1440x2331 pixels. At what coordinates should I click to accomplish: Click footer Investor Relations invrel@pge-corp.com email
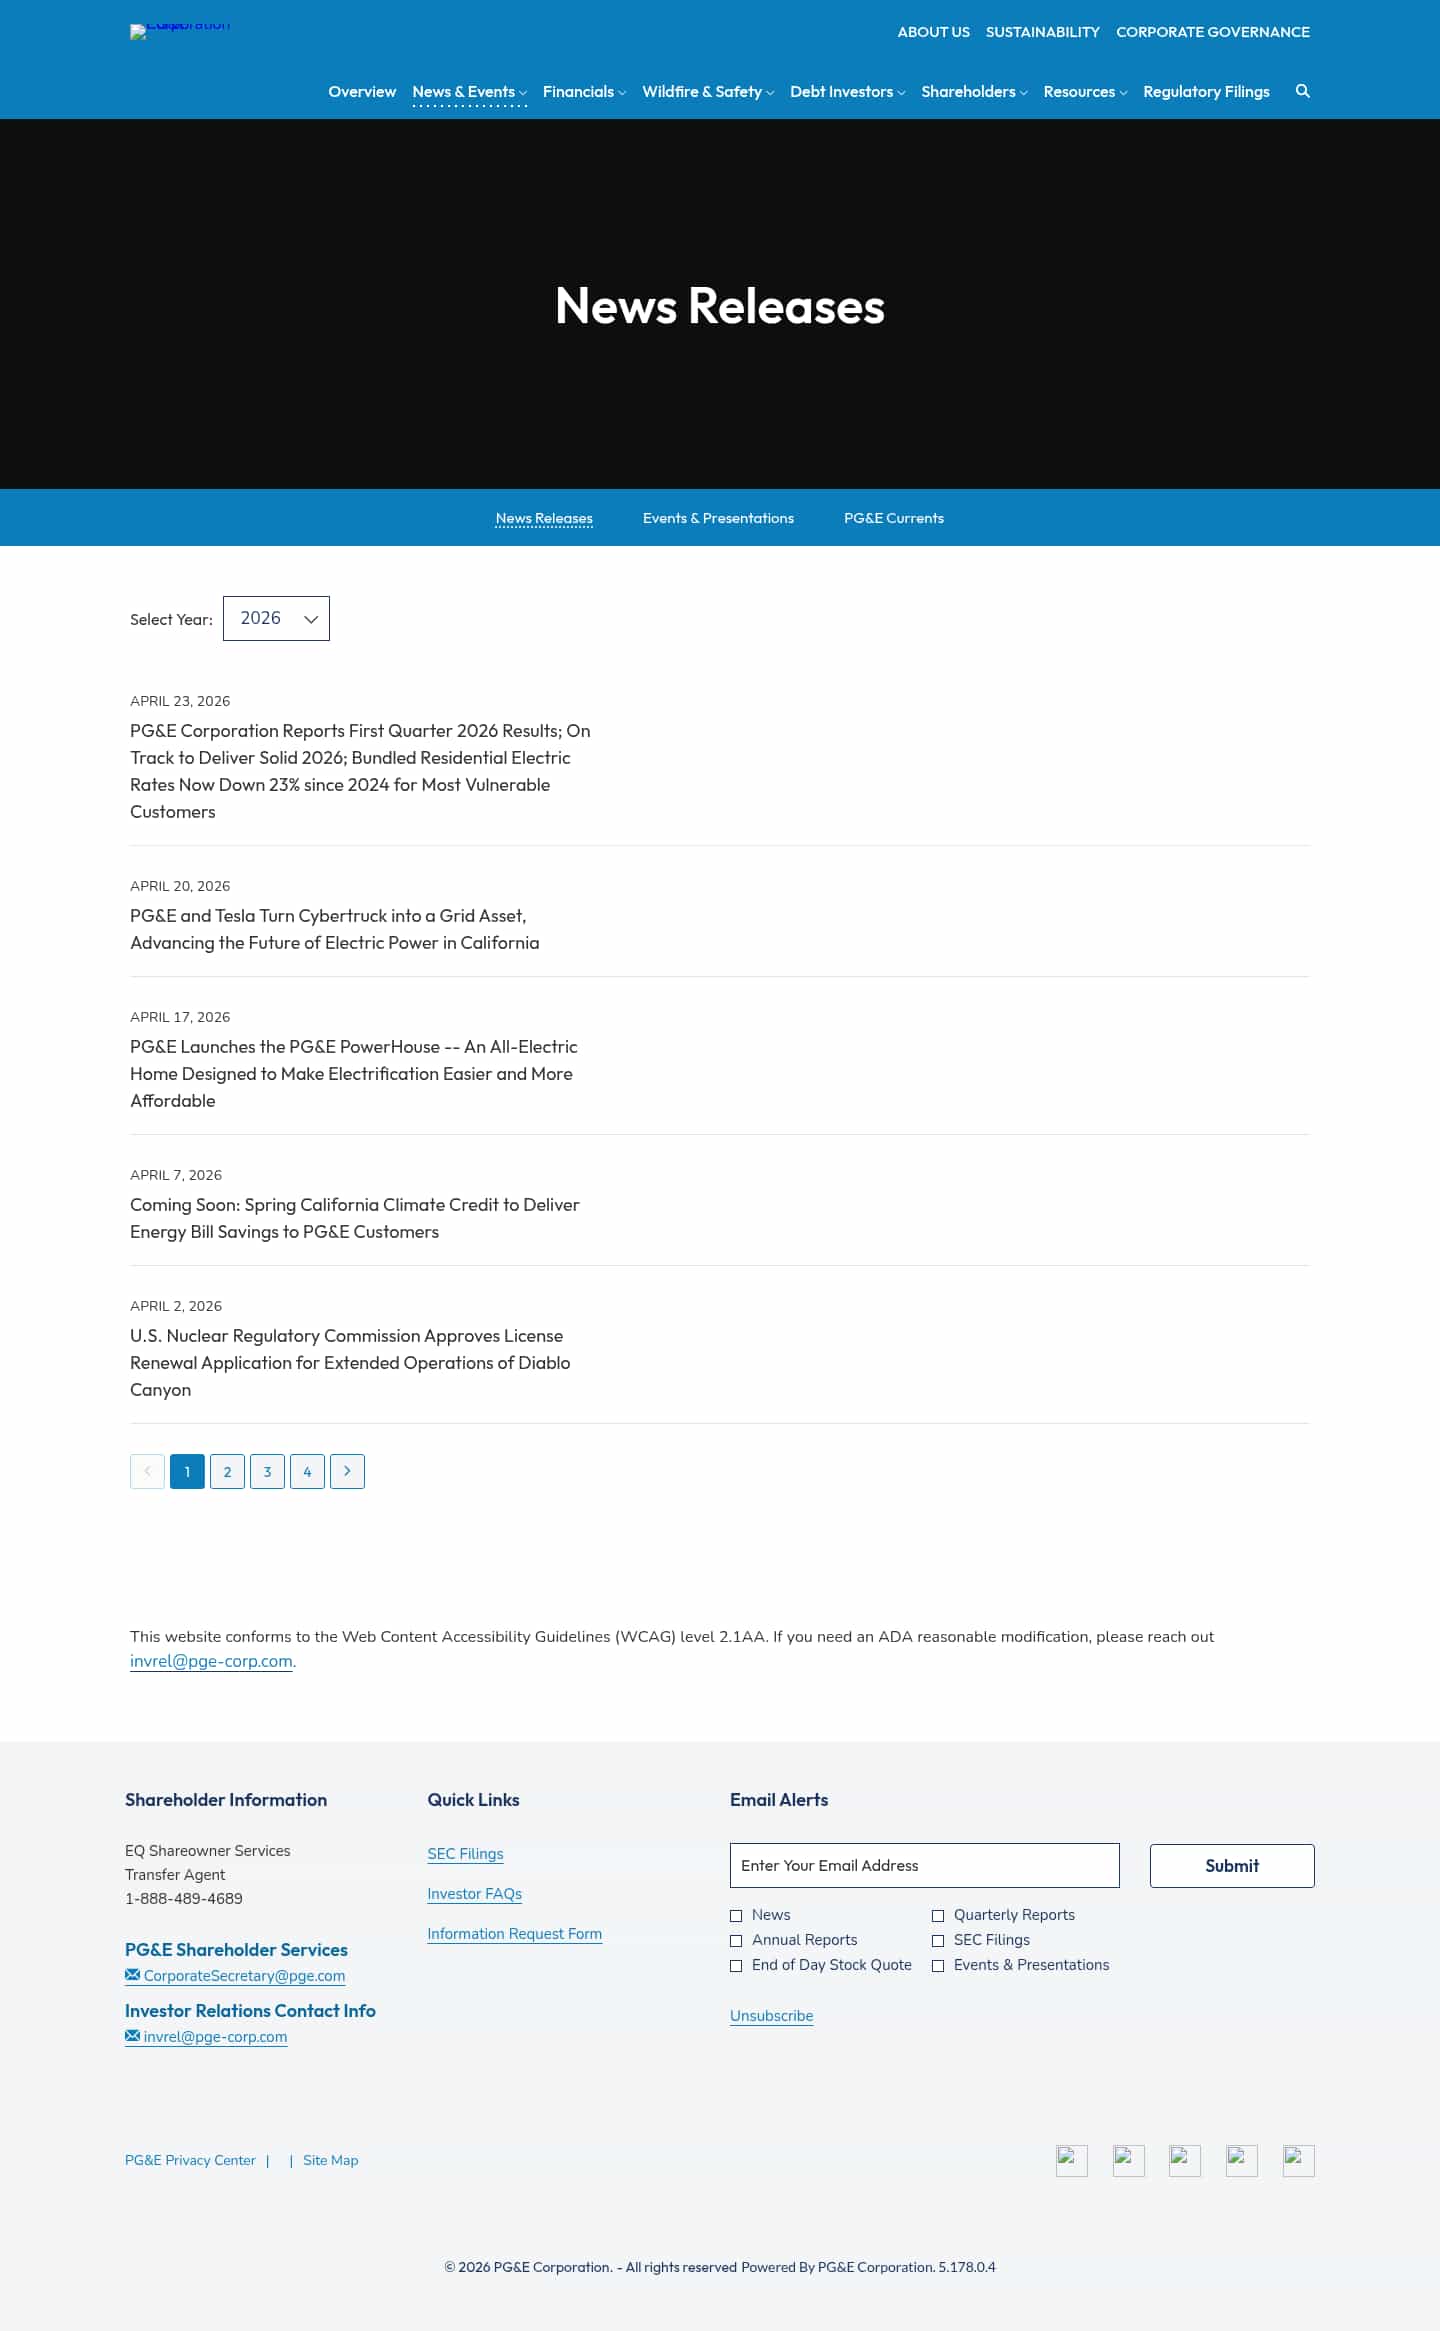206,2037
